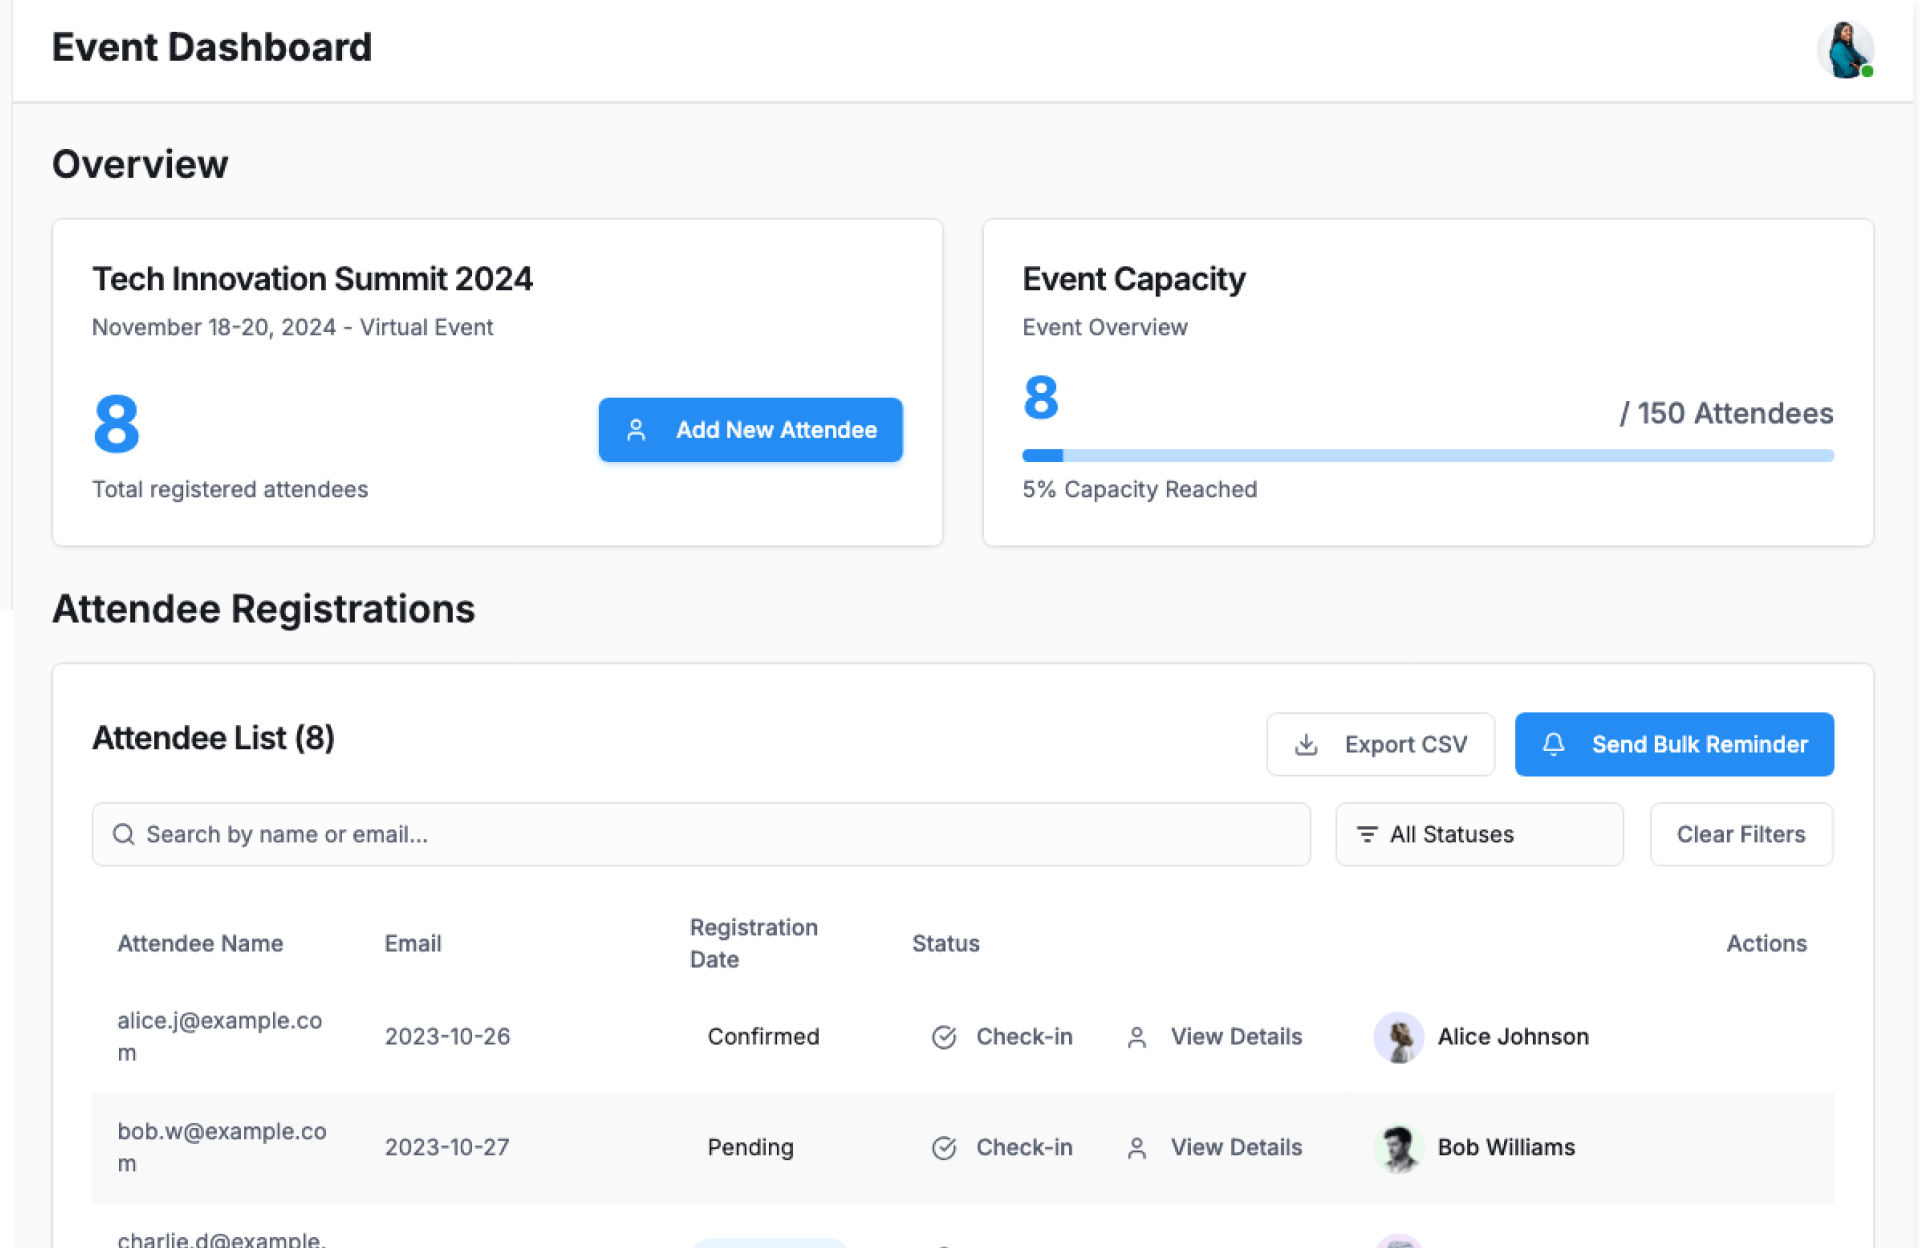Click the bell icon on Send Bulk Reminder
This screenshot has height=1248, width=1920.
1553,744
